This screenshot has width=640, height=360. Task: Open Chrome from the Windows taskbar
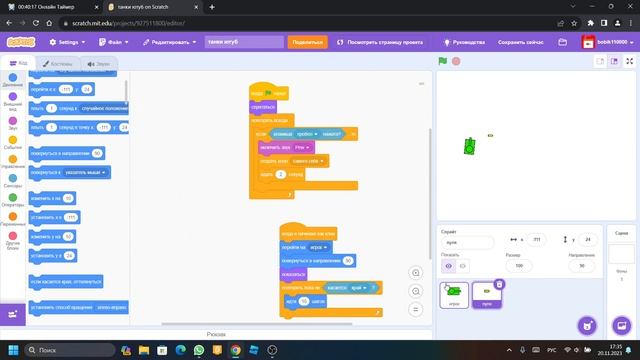coord(236,350)
